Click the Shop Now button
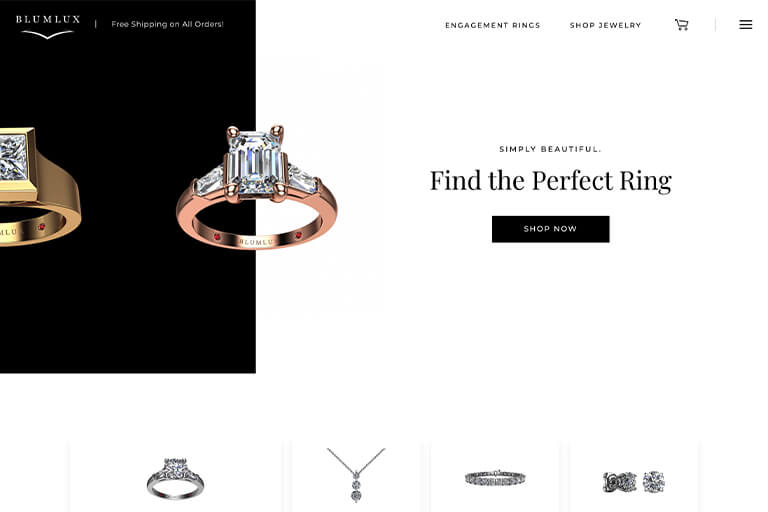 click(551, 229)
